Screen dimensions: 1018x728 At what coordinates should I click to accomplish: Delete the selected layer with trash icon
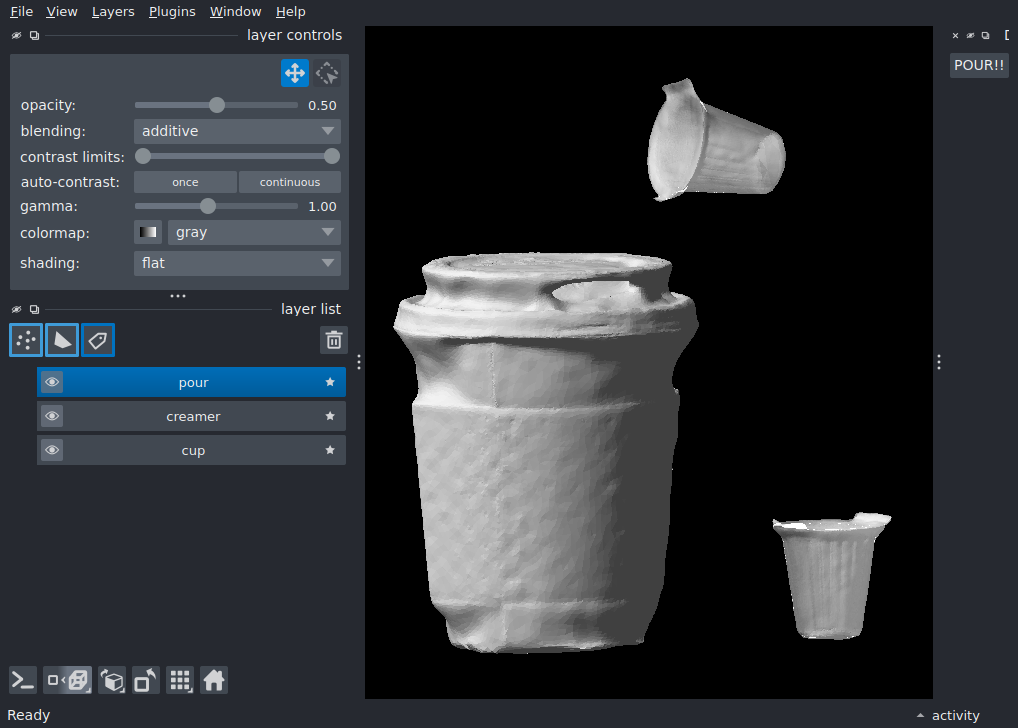[334, 340]
